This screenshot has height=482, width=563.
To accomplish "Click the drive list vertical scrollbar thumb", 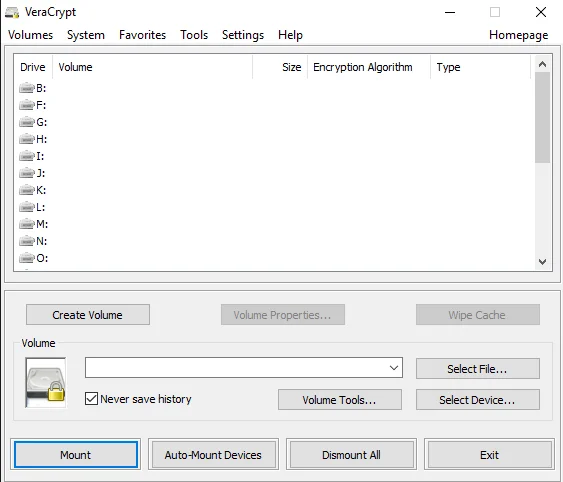I will click(x=543, y=117).
